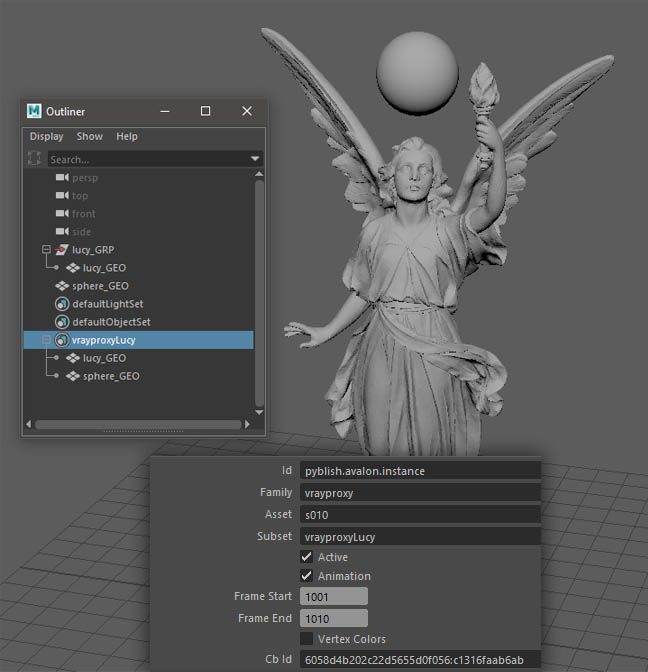Select lucy_GEO listed under vrayproxyLucy

(x=138, y=358)
